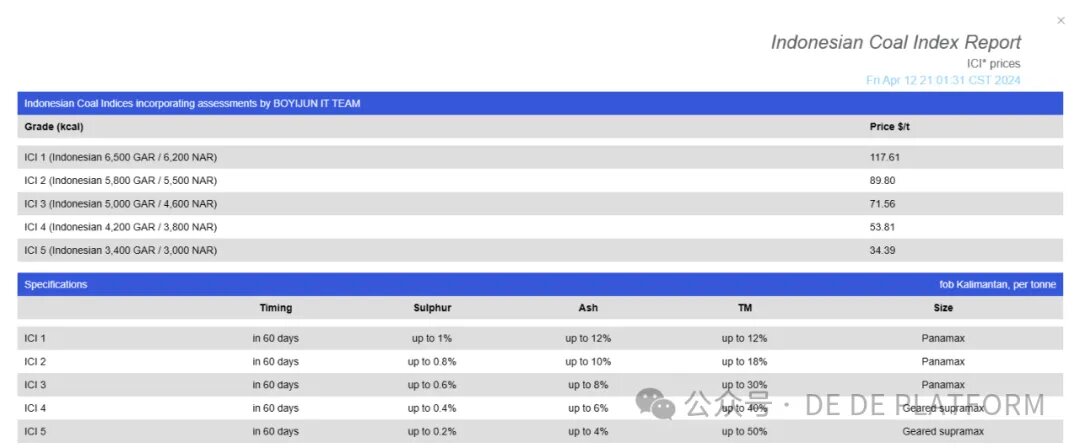Click the Ash column header
This screenshot has height=448, width=1080.
(588, 308)
